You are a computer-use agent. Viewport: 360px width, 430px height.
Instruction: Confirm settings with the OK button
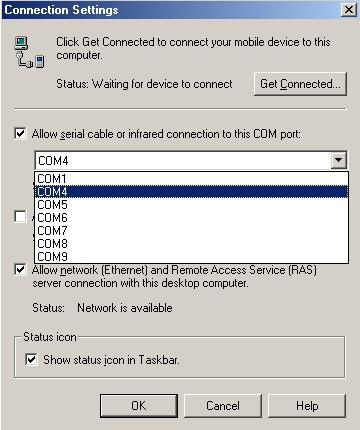[139, 406]
